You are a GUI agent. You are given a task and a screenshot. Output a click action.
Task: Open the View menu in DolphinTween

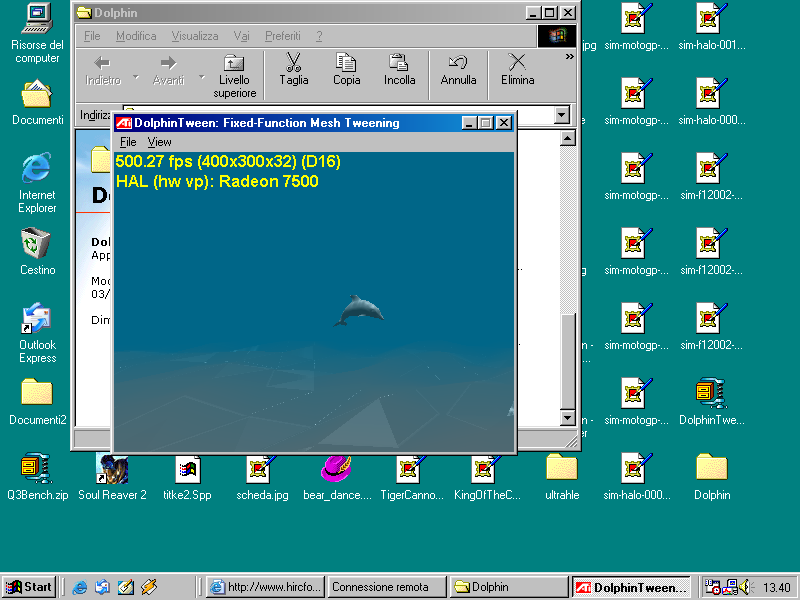[x=159, y=142]
